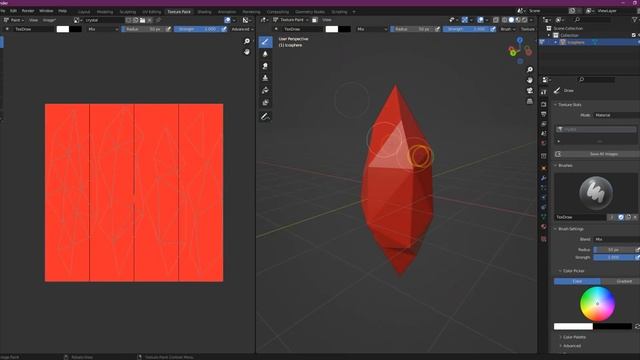Switch to the Layout workspace tab
The height and width of the screenshot is (360, 640).
(84, 12)
